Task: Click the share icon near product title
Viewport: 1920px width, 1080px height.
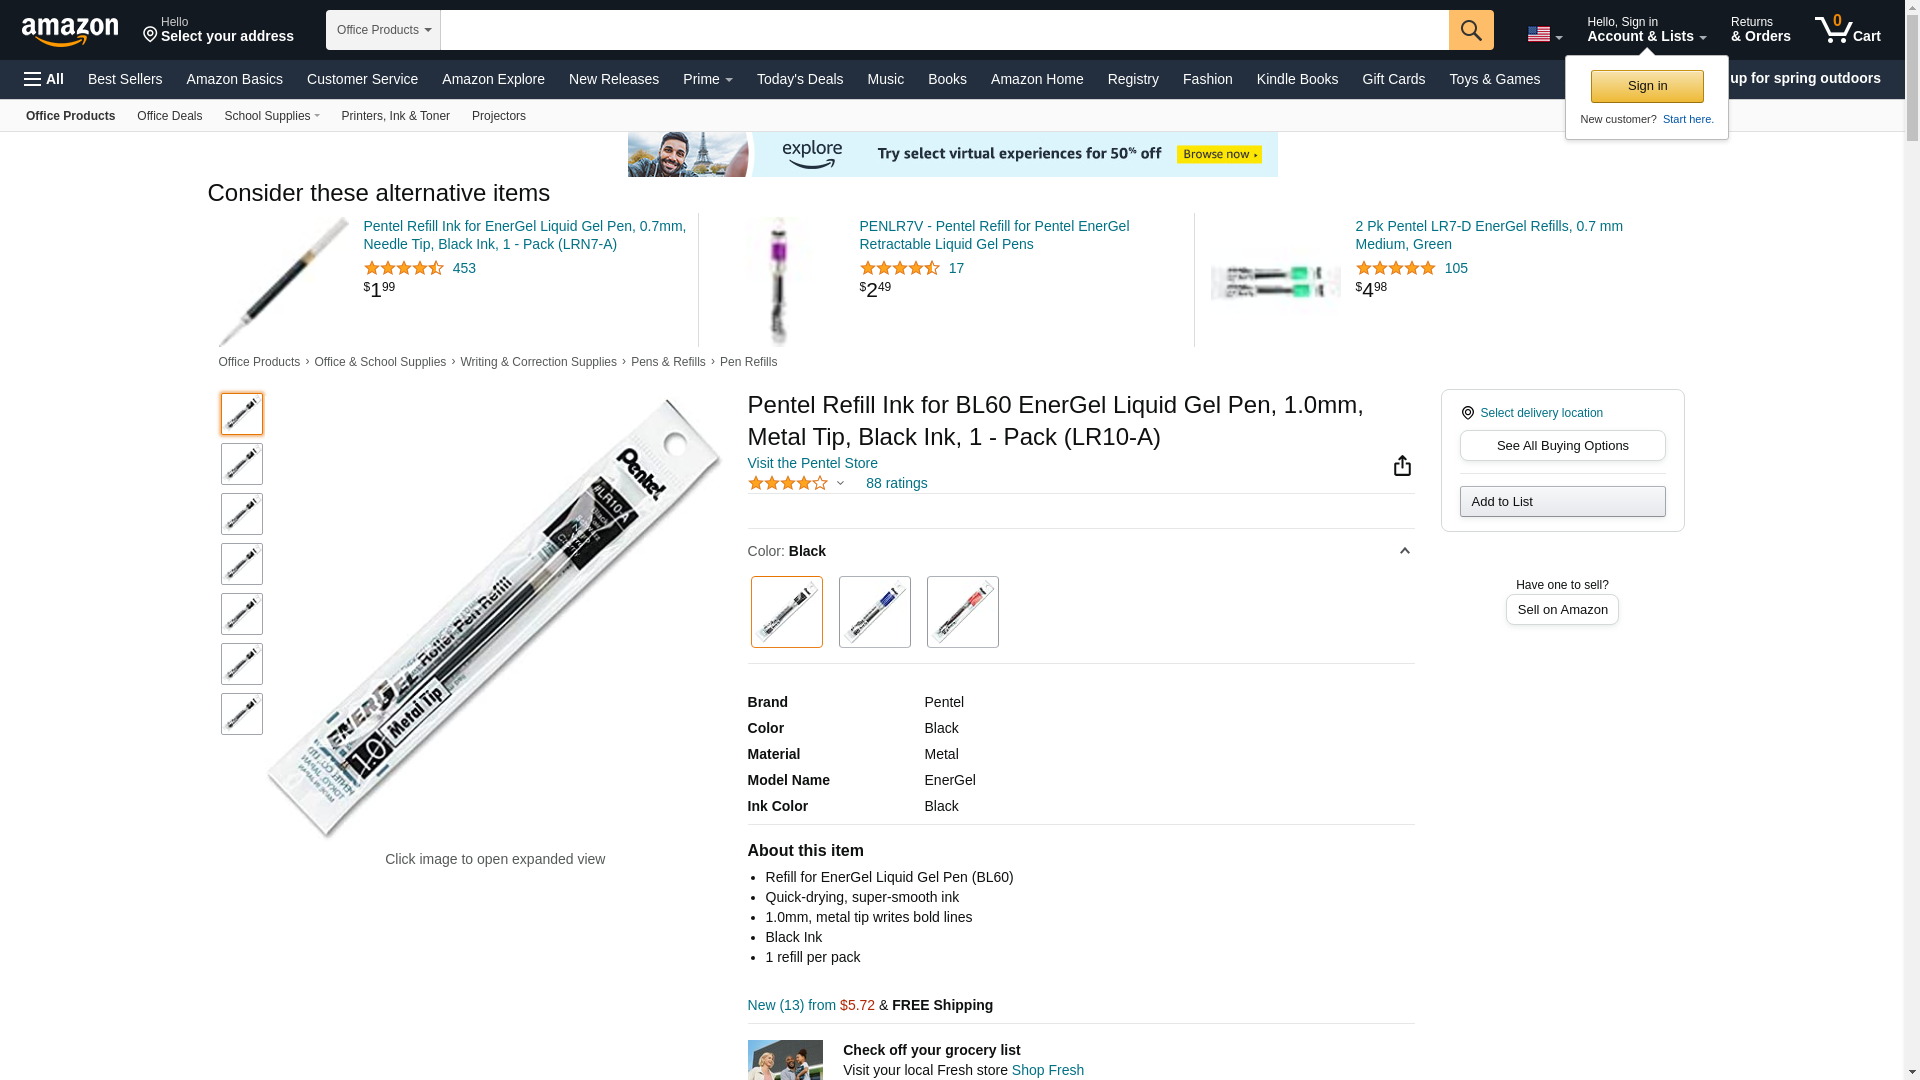Action: pyautogui.click(x=1402, y=466)
